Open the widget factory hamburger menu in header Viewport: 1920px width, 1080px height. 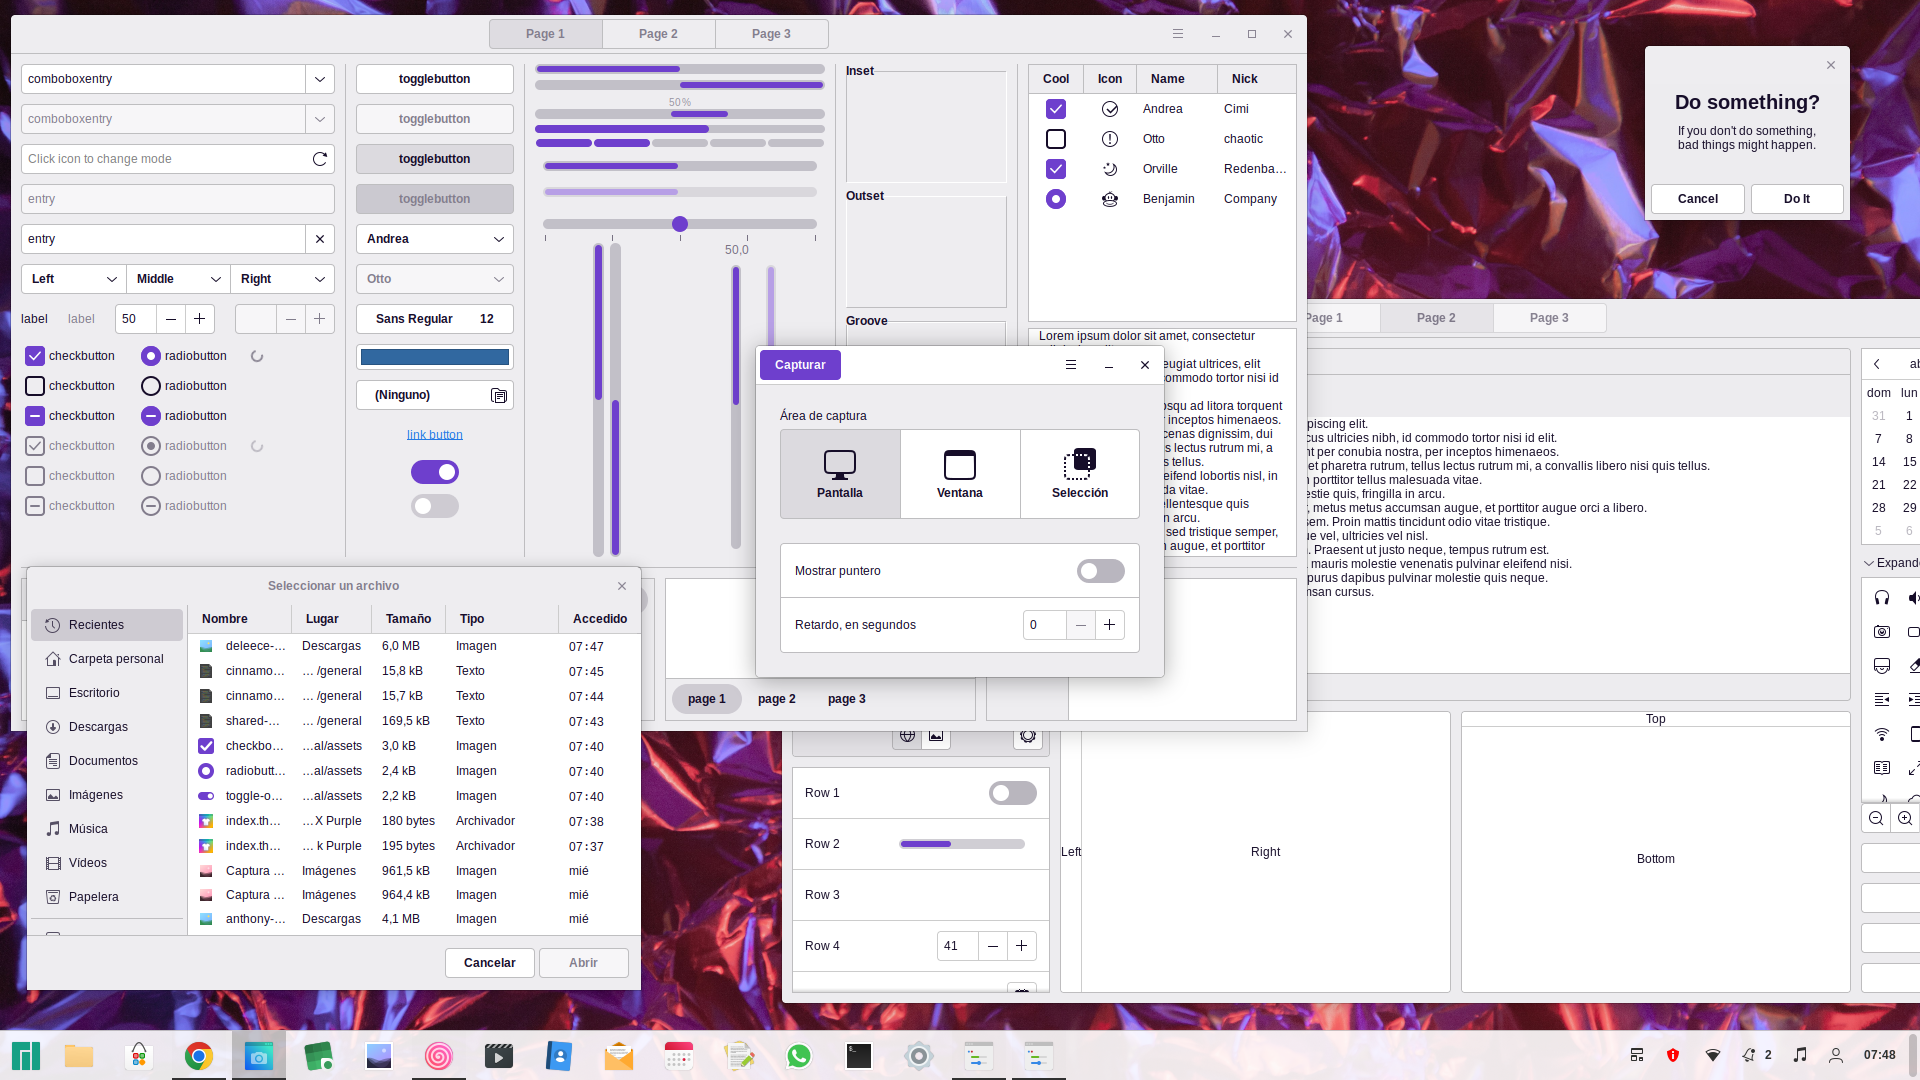point(1178,34)
